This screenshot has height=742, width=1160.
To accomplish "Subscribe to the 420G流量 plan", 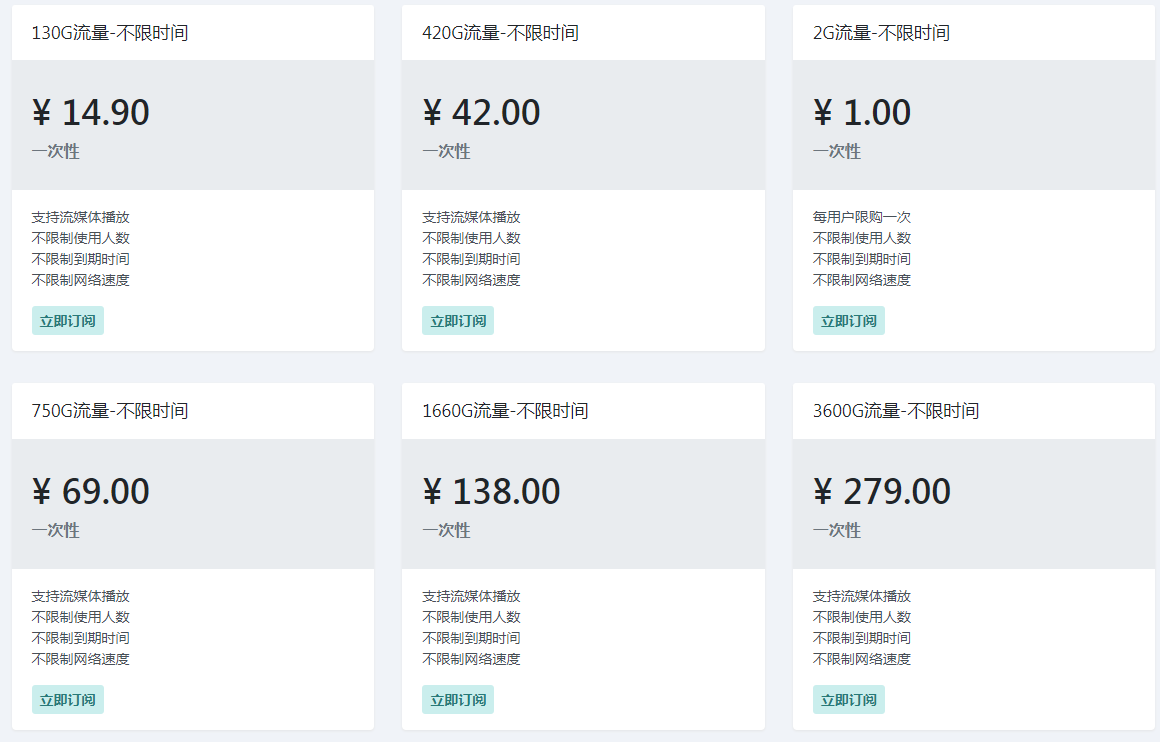I will [458, 321].
